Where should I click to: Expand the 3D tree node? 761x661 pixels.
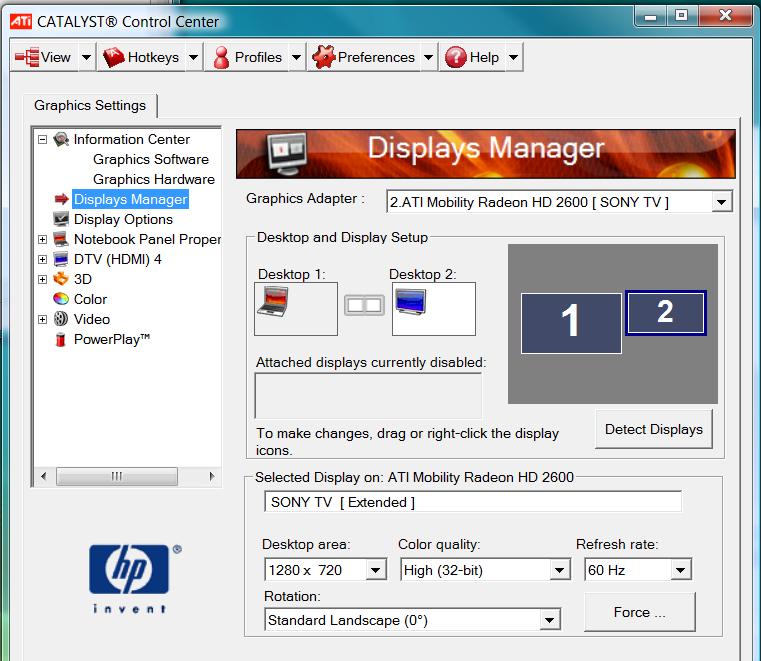[43, 279]
